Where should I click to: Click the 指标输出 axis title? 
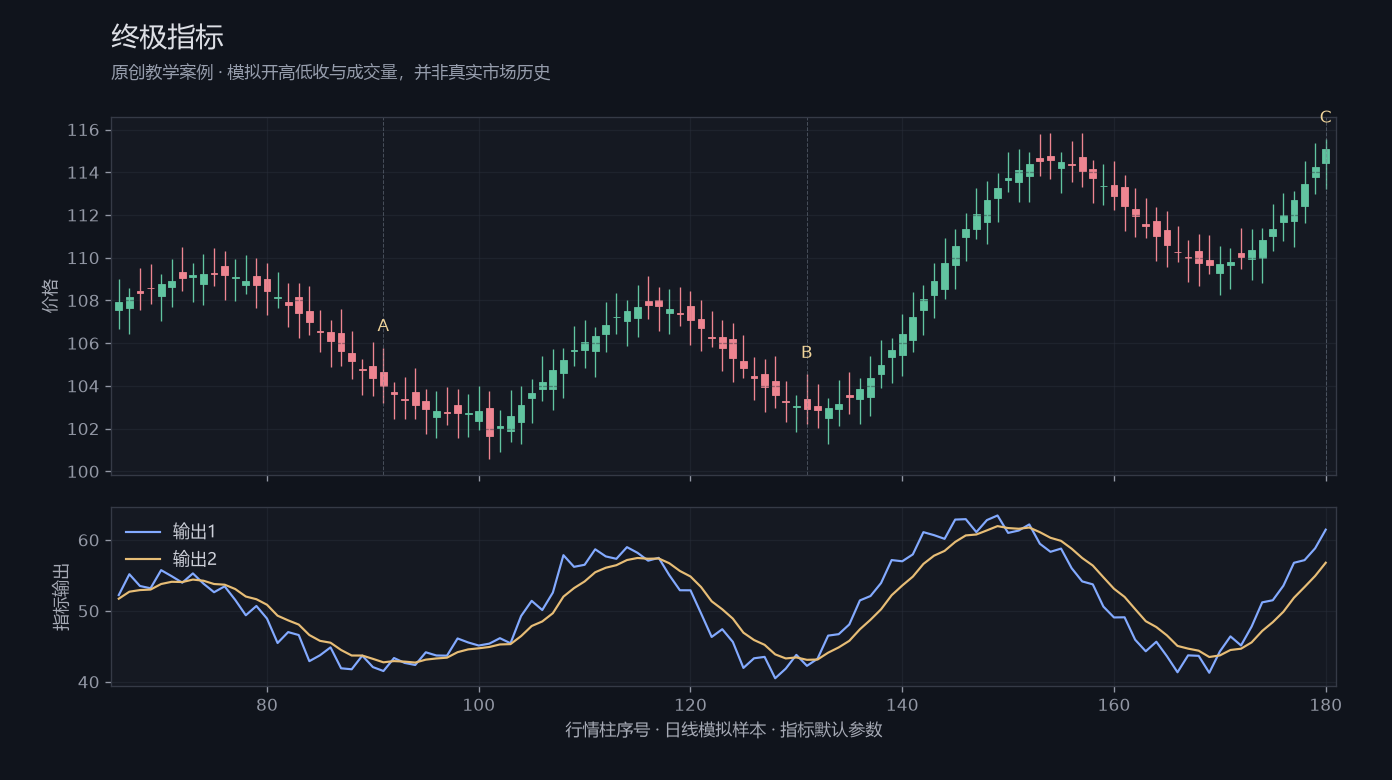[61, 596]
